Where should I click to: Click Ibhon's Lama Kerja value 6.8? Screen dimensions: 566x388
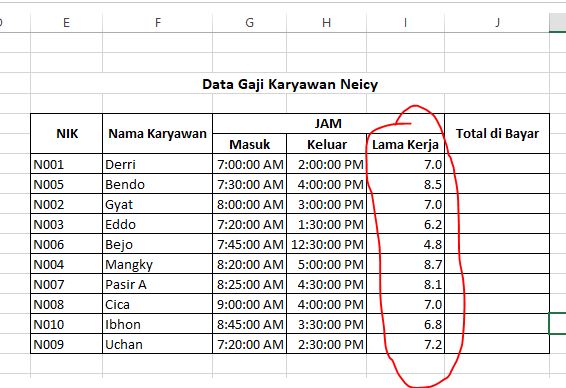[x=405, y=324]
